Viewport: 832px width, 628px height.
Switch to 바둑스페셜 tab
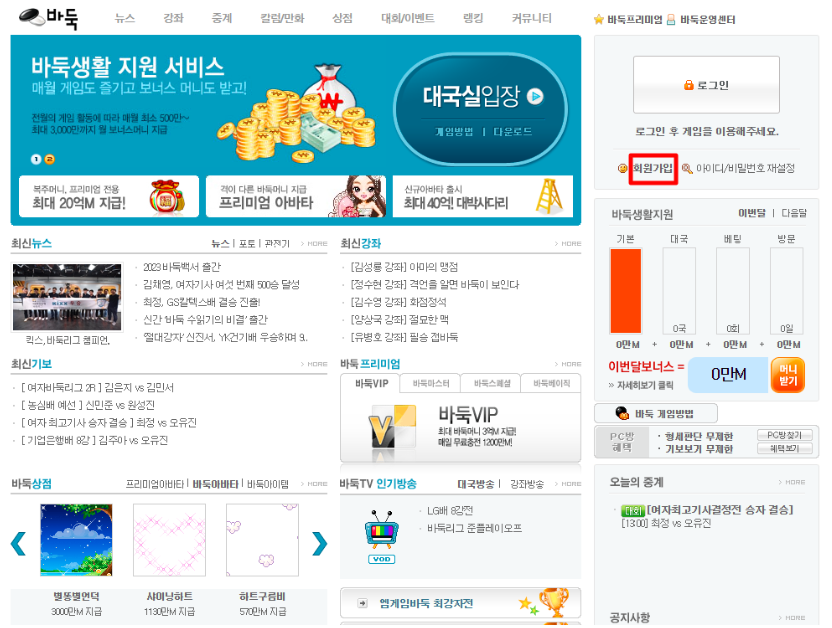click(491, 383)
